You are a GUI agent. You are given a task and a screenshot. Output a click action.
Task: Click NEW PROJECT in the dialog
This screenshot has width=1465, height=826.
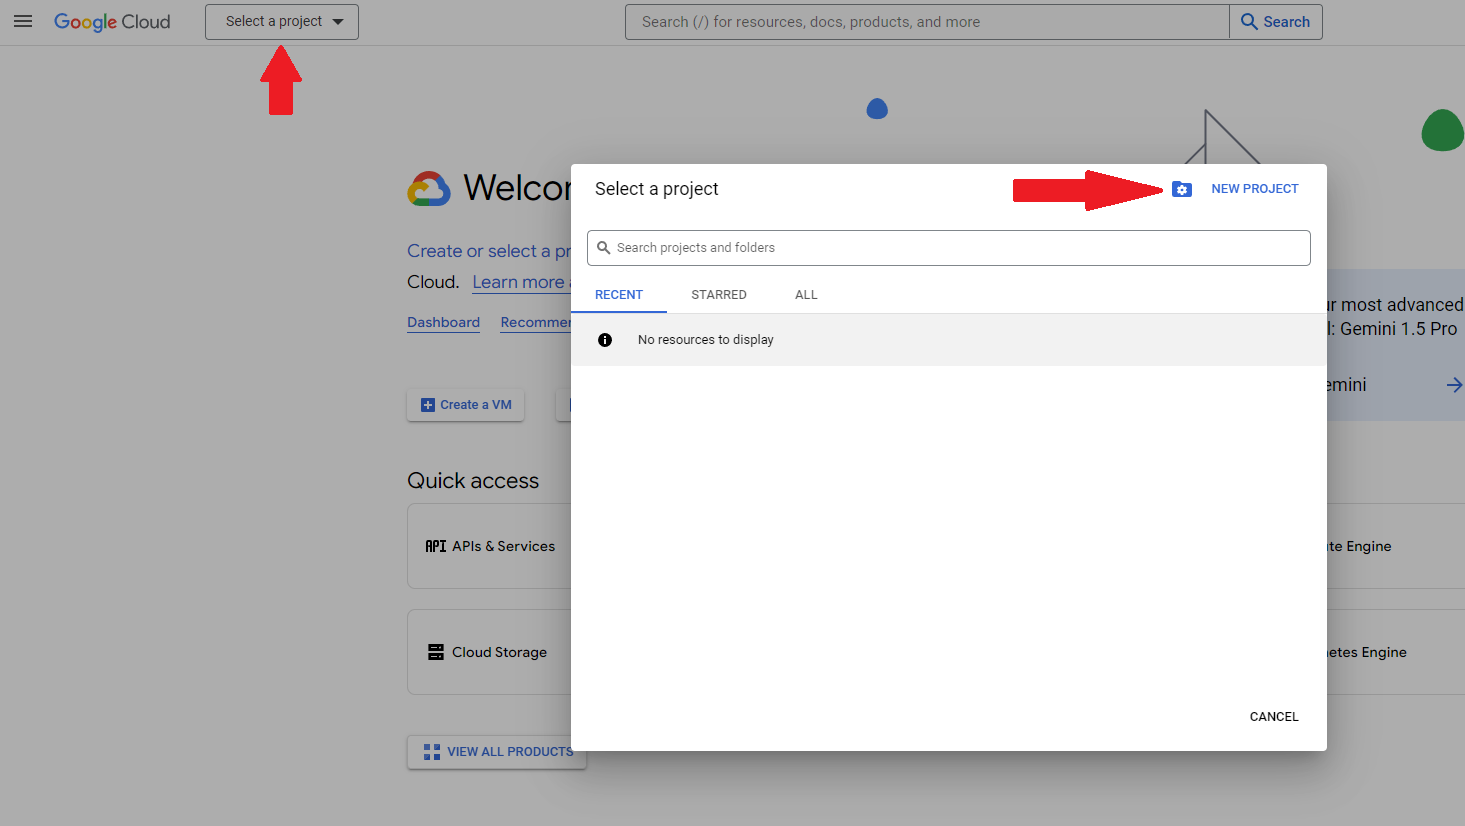pyautogui.click(x=1255, y=189)
